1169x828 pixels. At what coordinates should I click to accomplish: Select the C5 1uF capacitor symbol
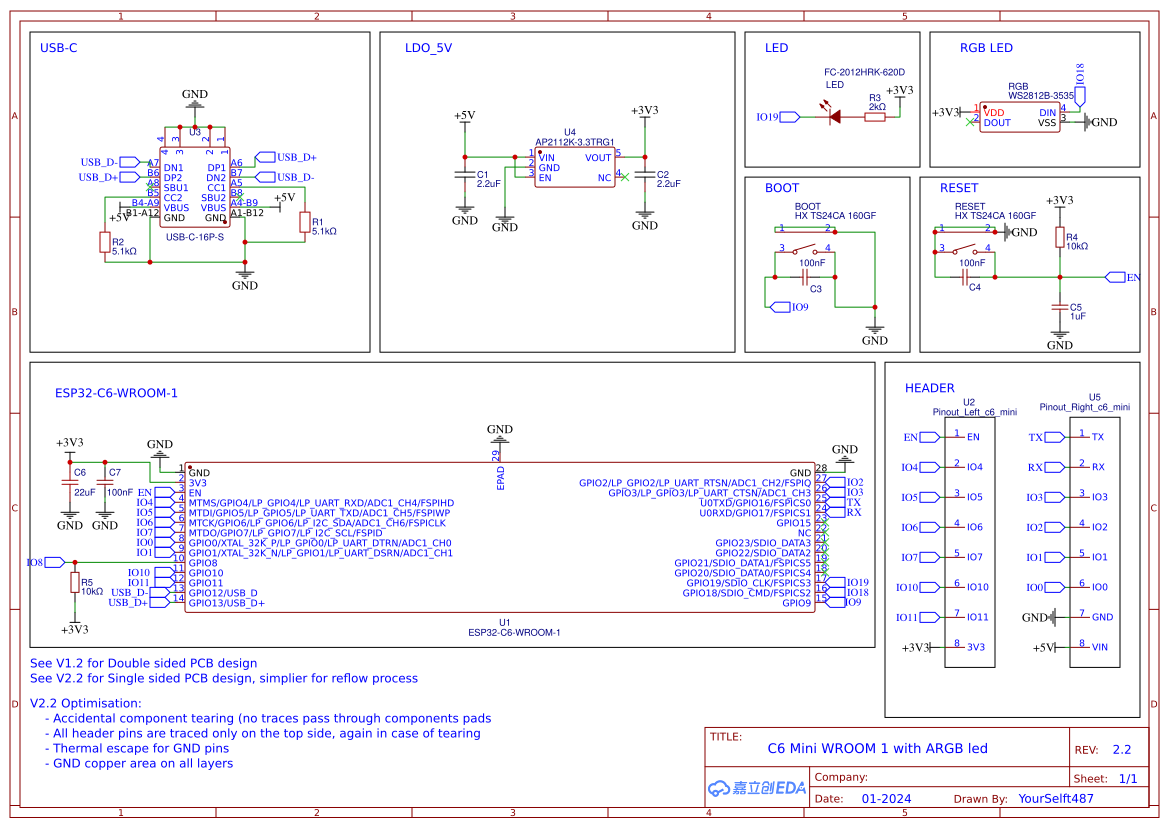(1059, 309)
